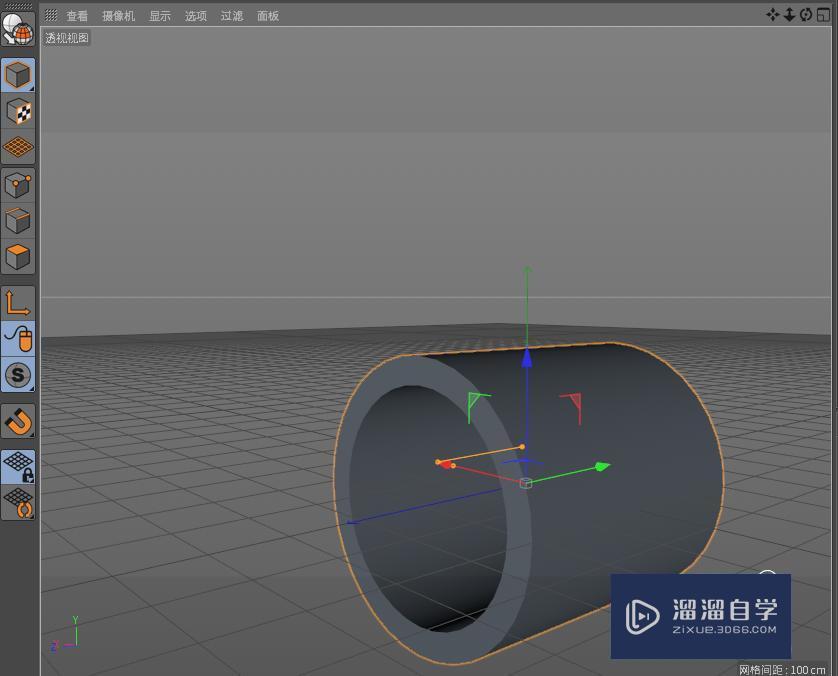
Task: Switch to Edges mode
Action: (18, 221)
